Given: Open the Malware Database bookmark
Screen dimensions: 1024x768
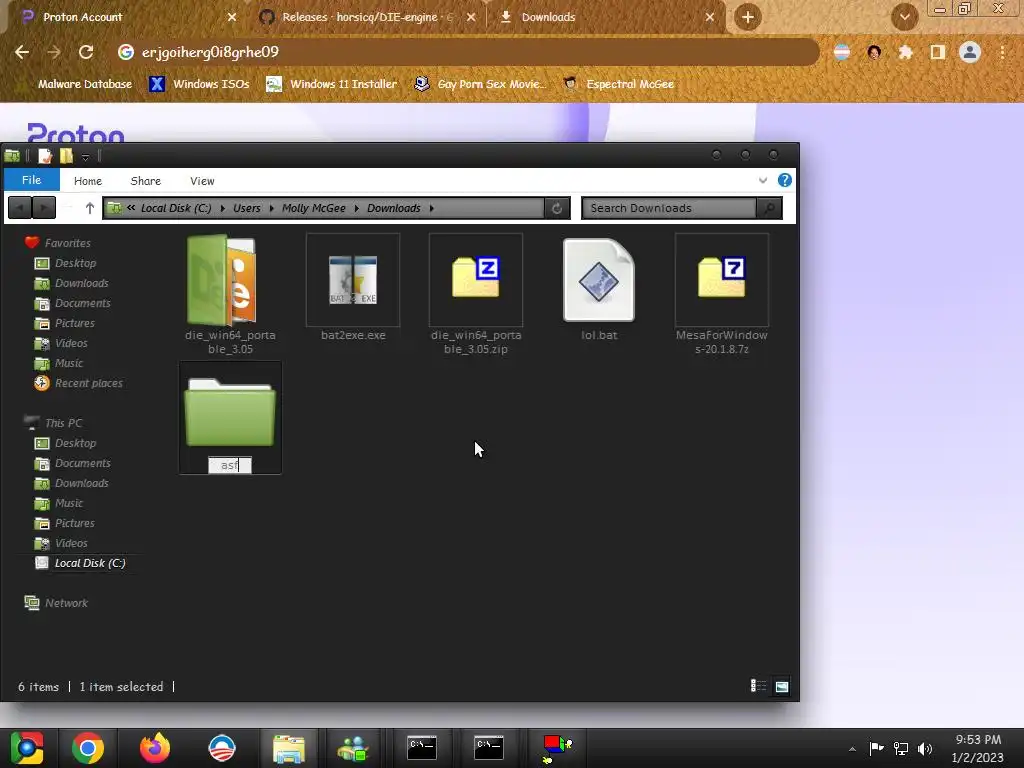Looking at the screenshot, I should (84, 84).
